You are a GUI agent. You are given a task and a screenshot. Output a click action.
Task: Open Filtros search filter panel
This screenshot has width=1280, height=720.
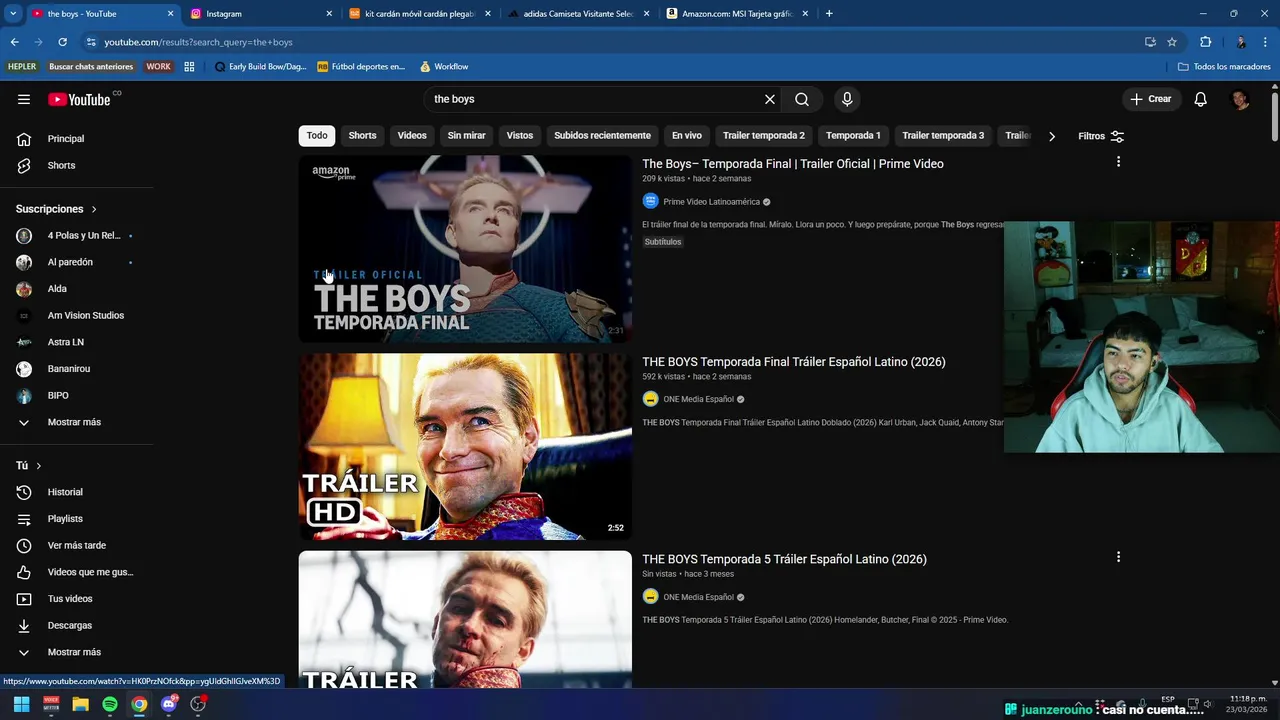pyautogui.click(x=1101, y=136)
